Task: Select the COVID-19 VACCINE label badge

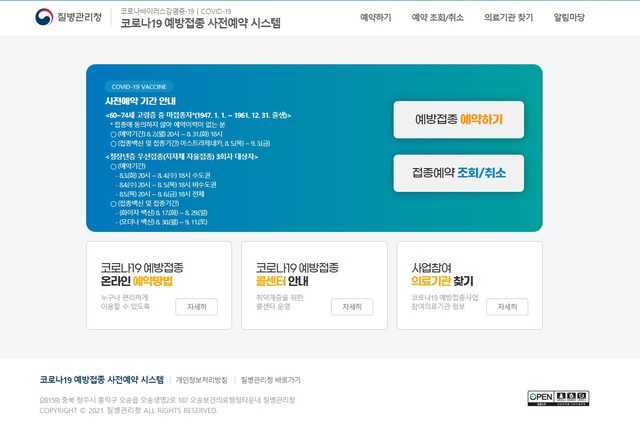Action: click(139, 87)
